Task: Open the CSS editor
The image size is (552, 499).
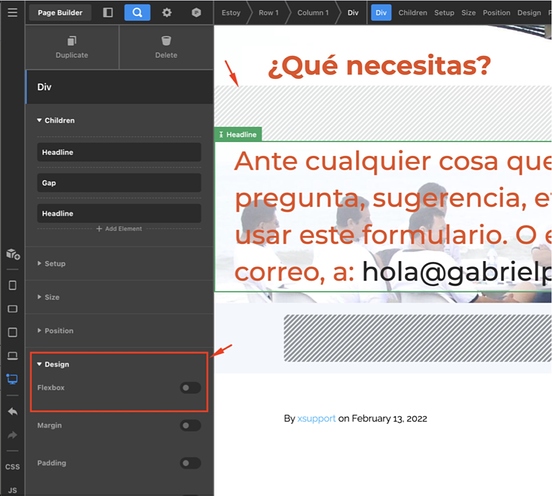Action: [12, 467]
